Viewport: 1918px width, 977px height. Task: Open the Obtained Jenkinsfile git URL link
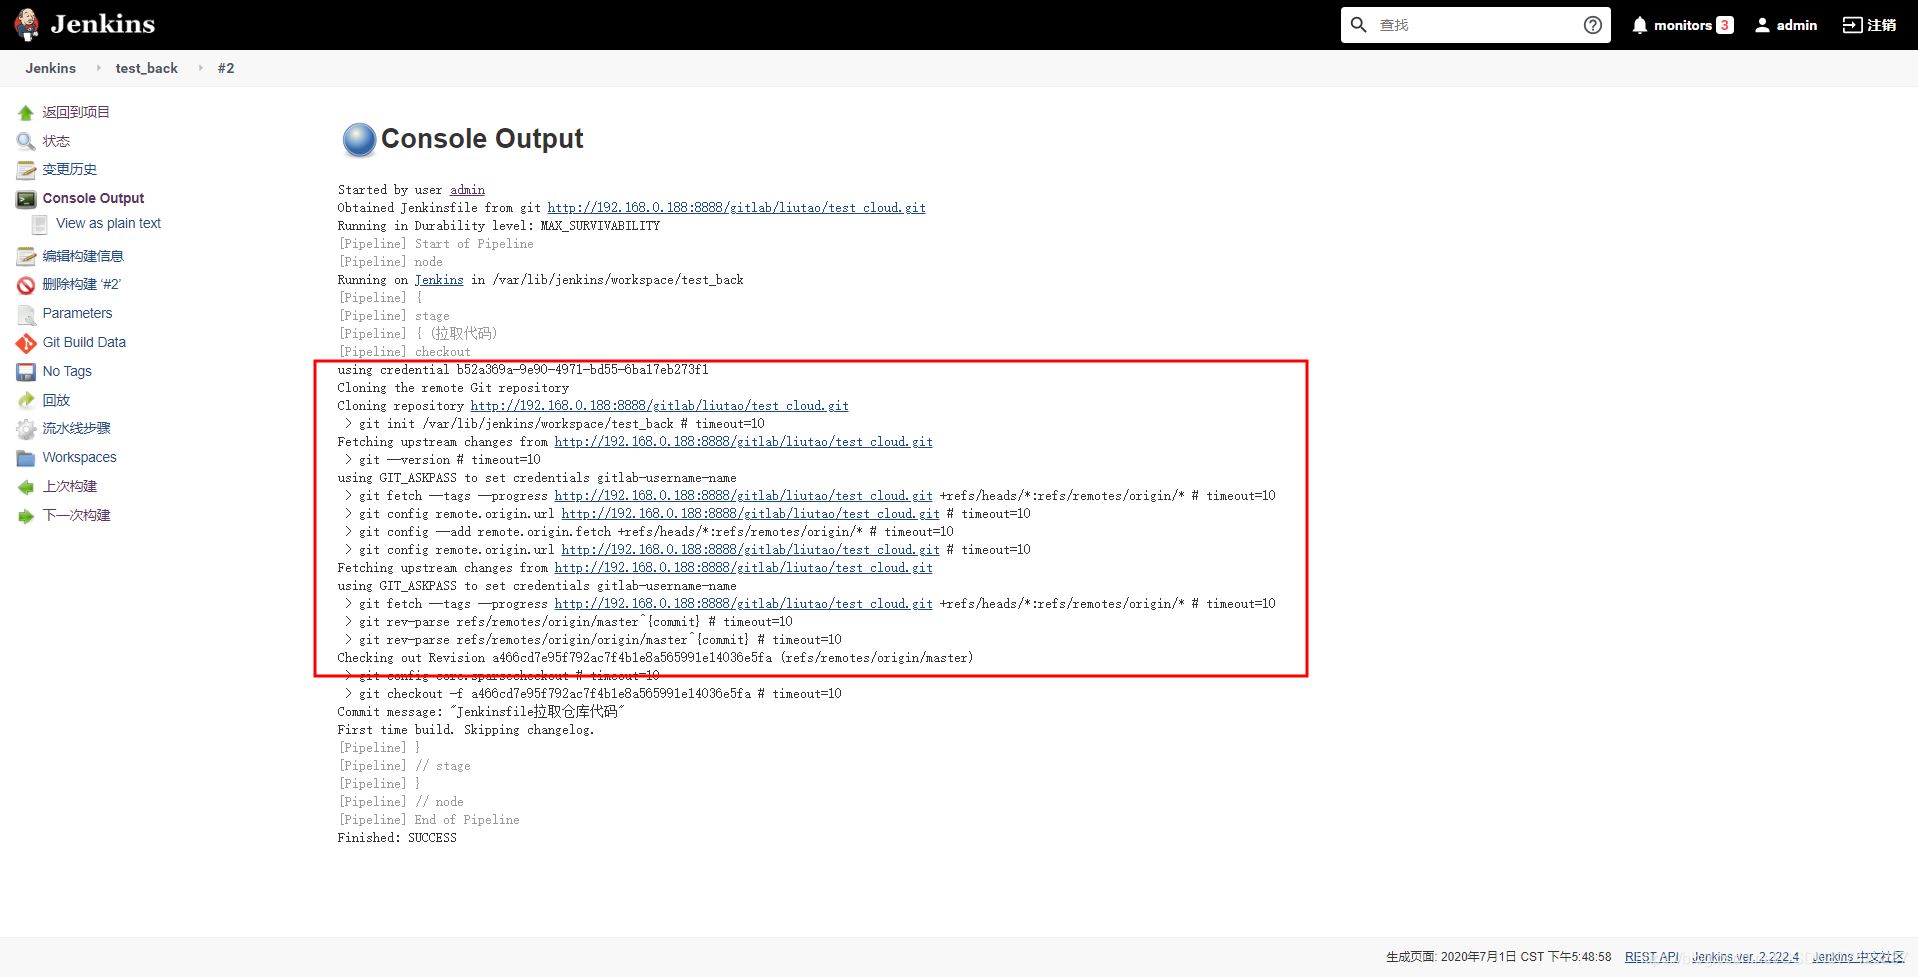click(736, 208)
